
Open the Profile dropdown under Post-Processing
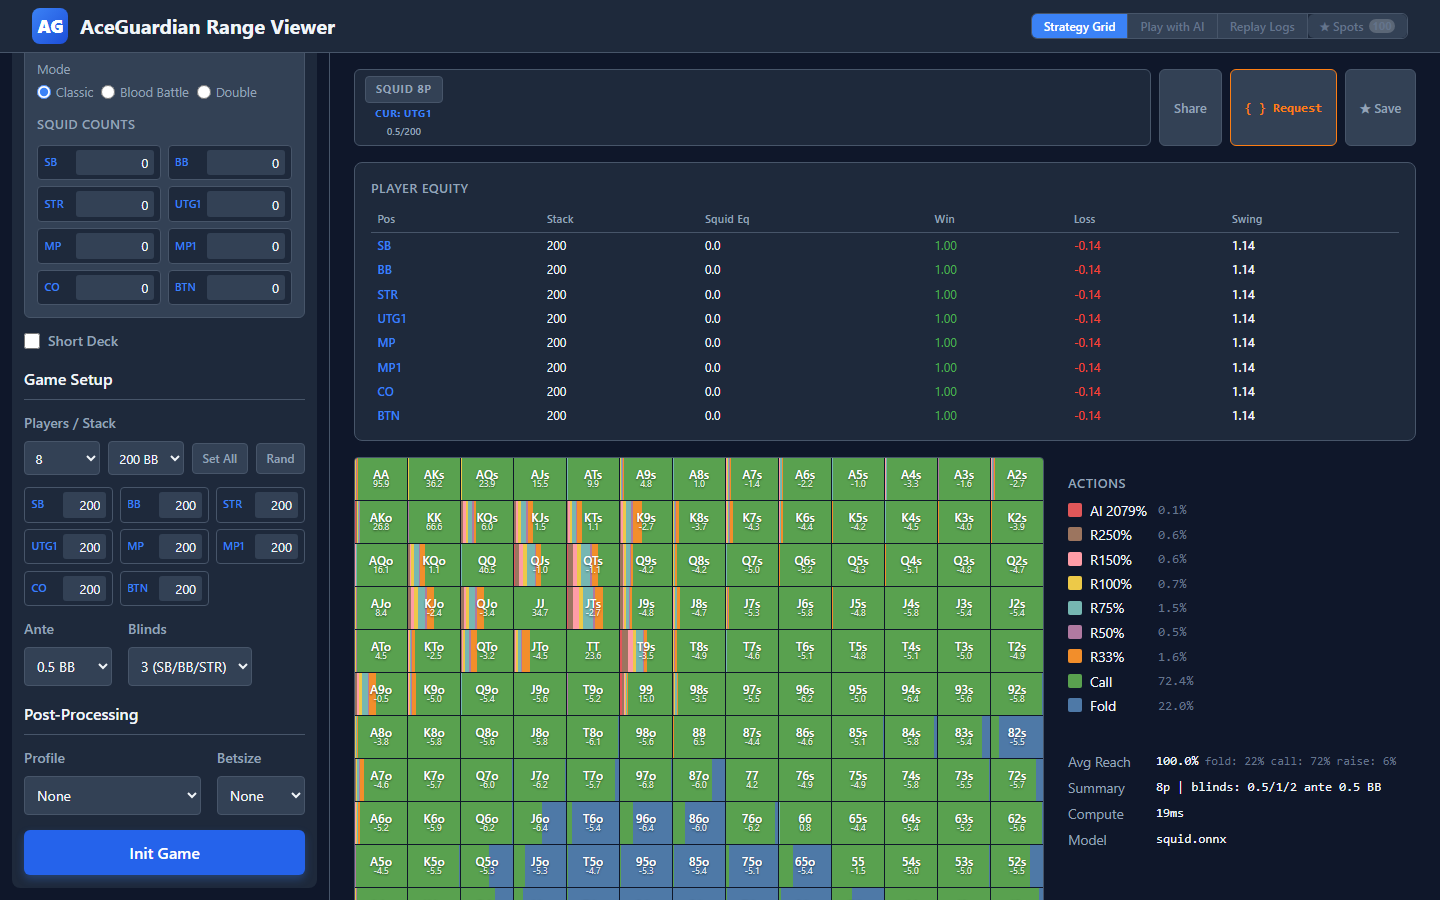(x=112, y=795)
